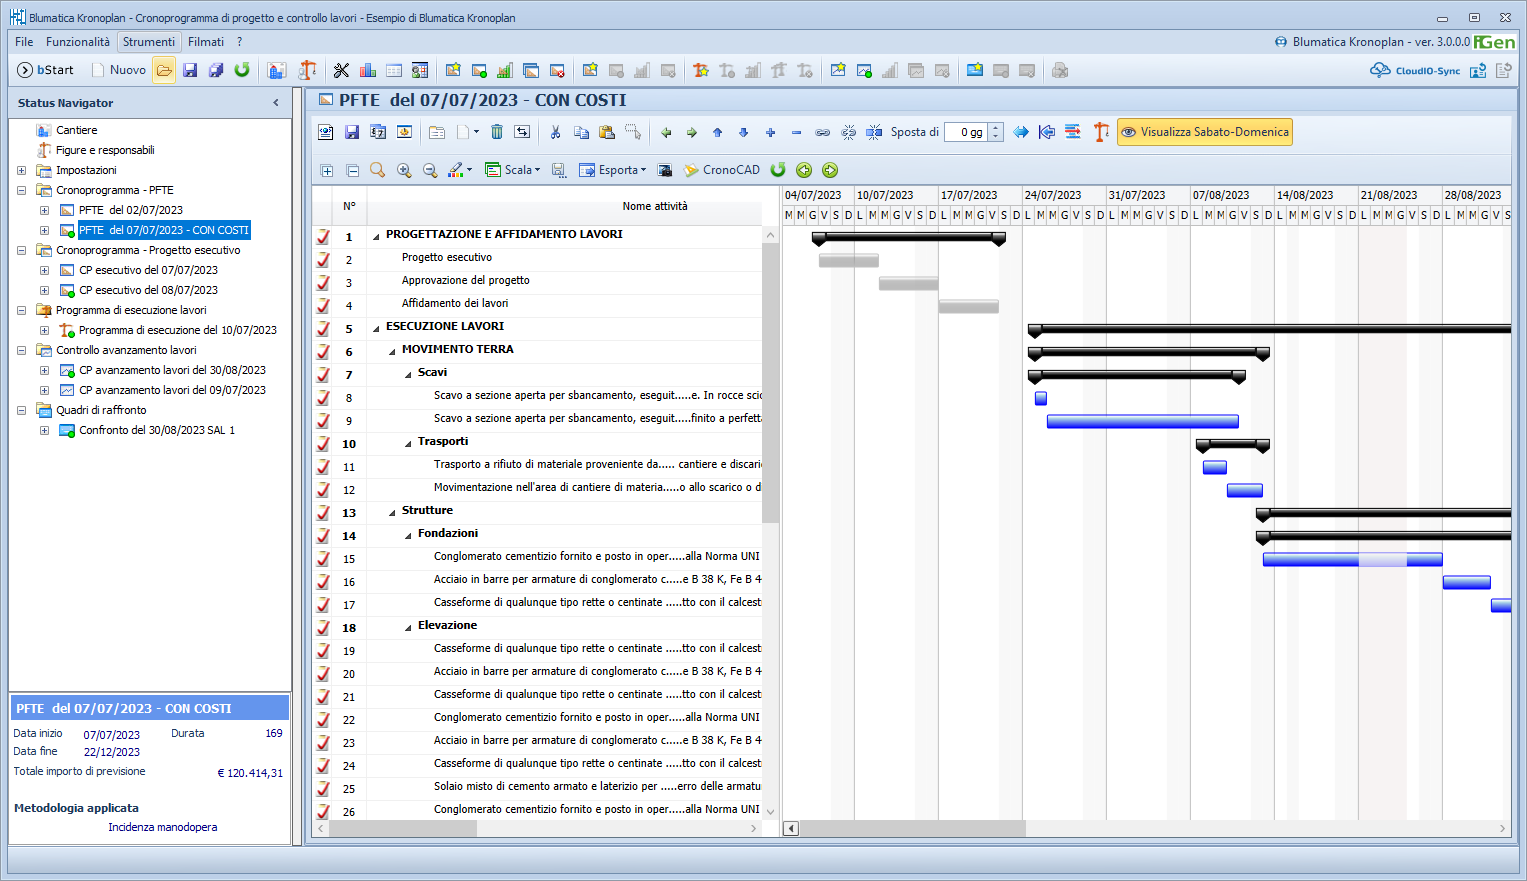
Task: Open the Esporta dropdown
Action: (613, 170)
